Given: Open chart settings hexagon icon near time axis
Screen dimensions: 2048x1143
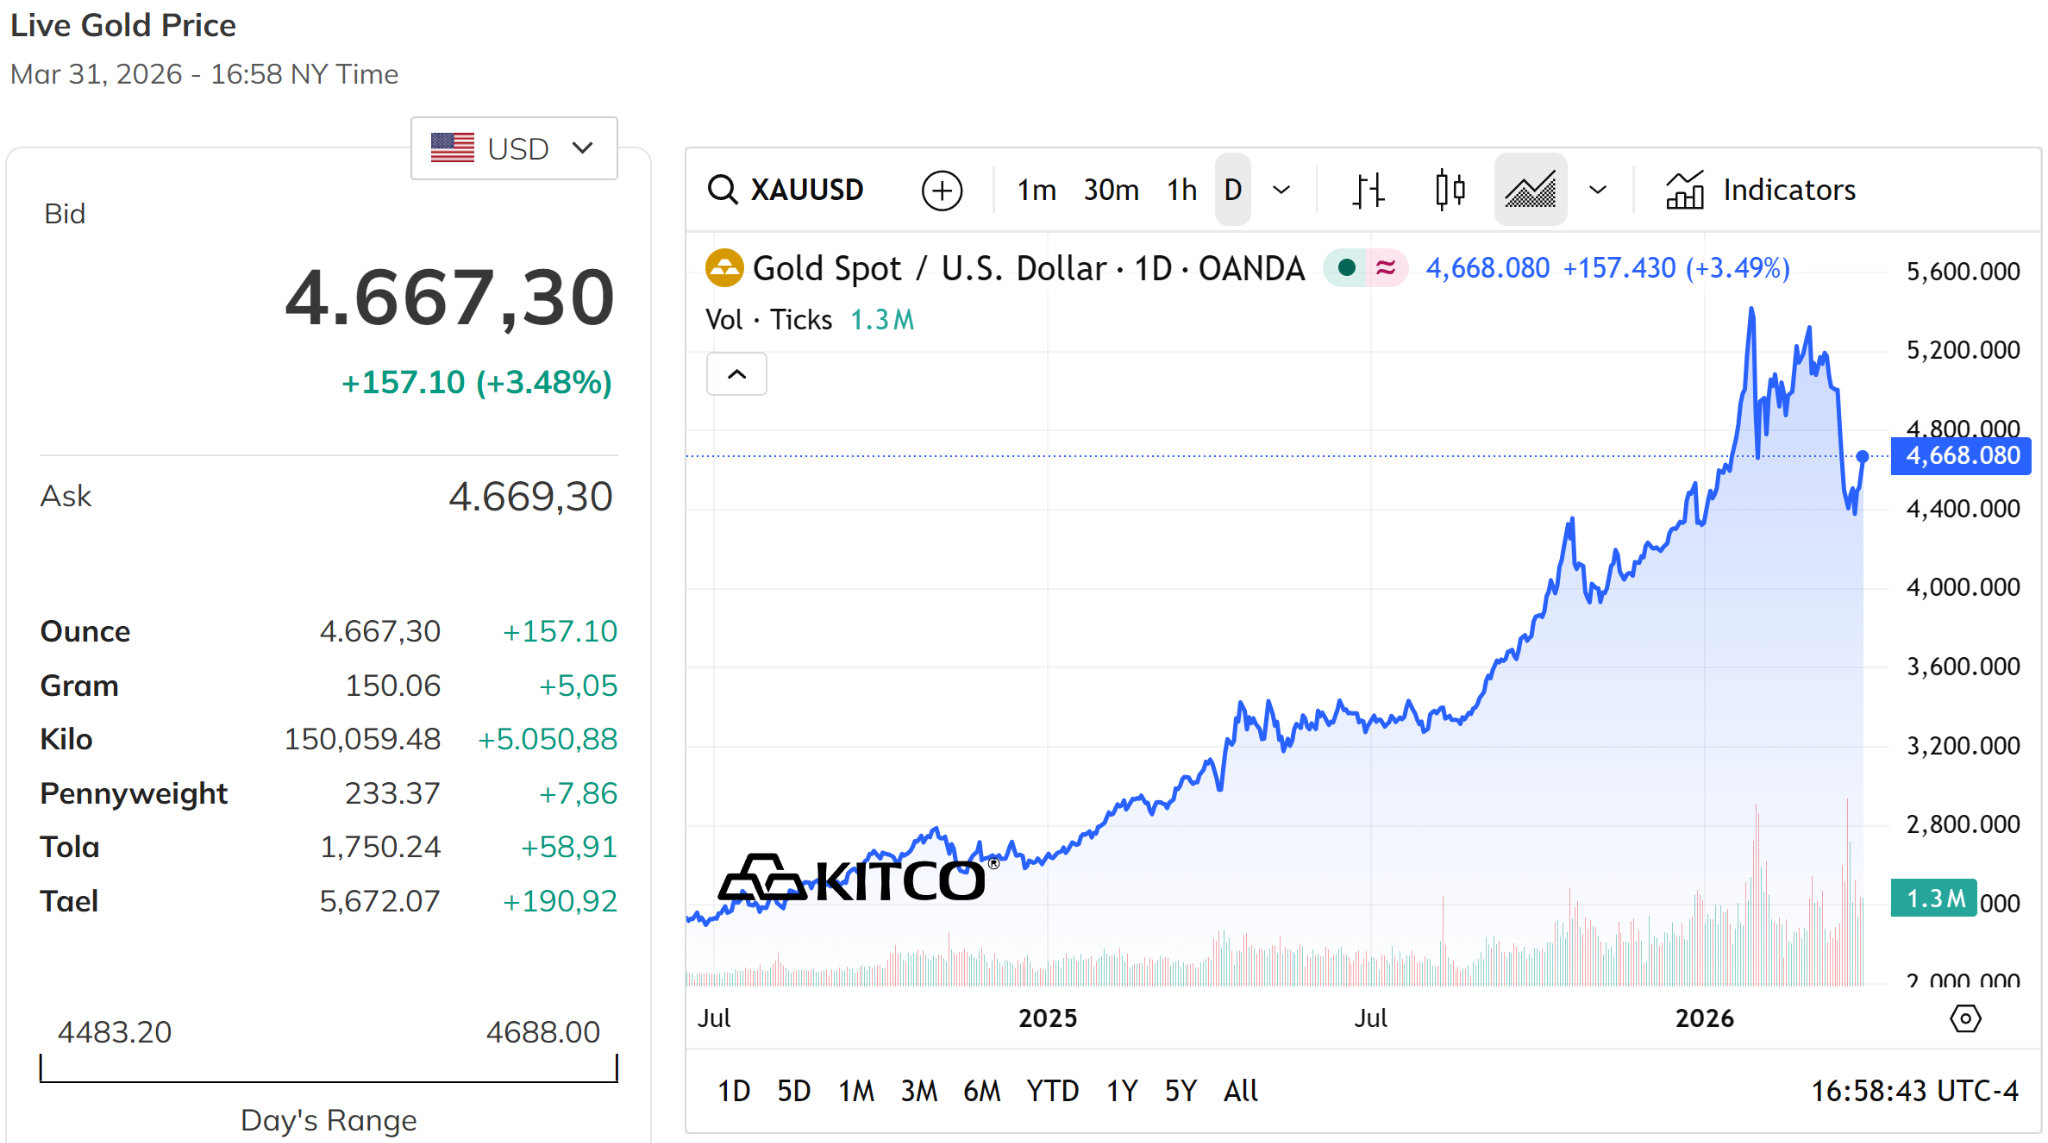Looking at the screenshot, I should click(x=1965, y=1018).
